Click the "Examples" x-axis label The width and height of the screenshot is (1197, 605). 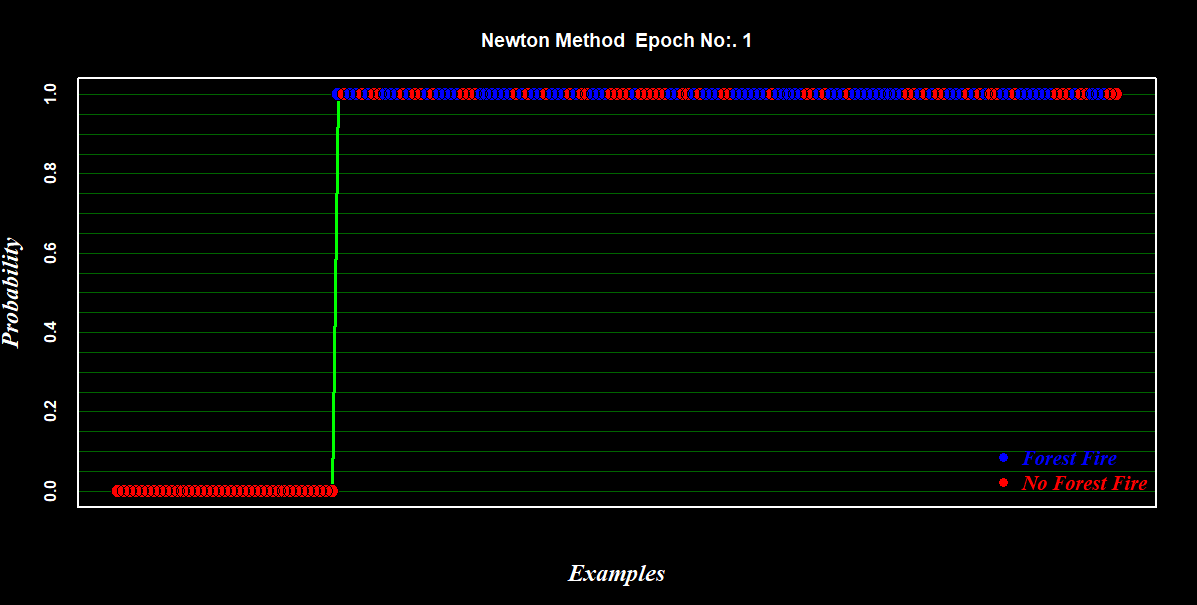pos(616,574)
